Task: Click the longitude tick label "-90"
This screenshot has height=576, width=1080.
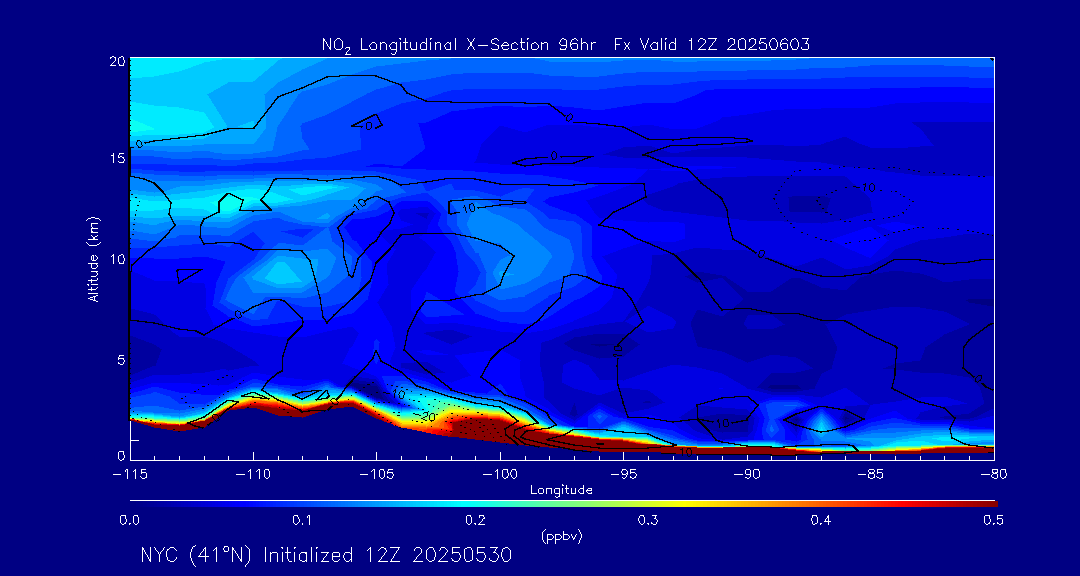Action: coord(746,474)
